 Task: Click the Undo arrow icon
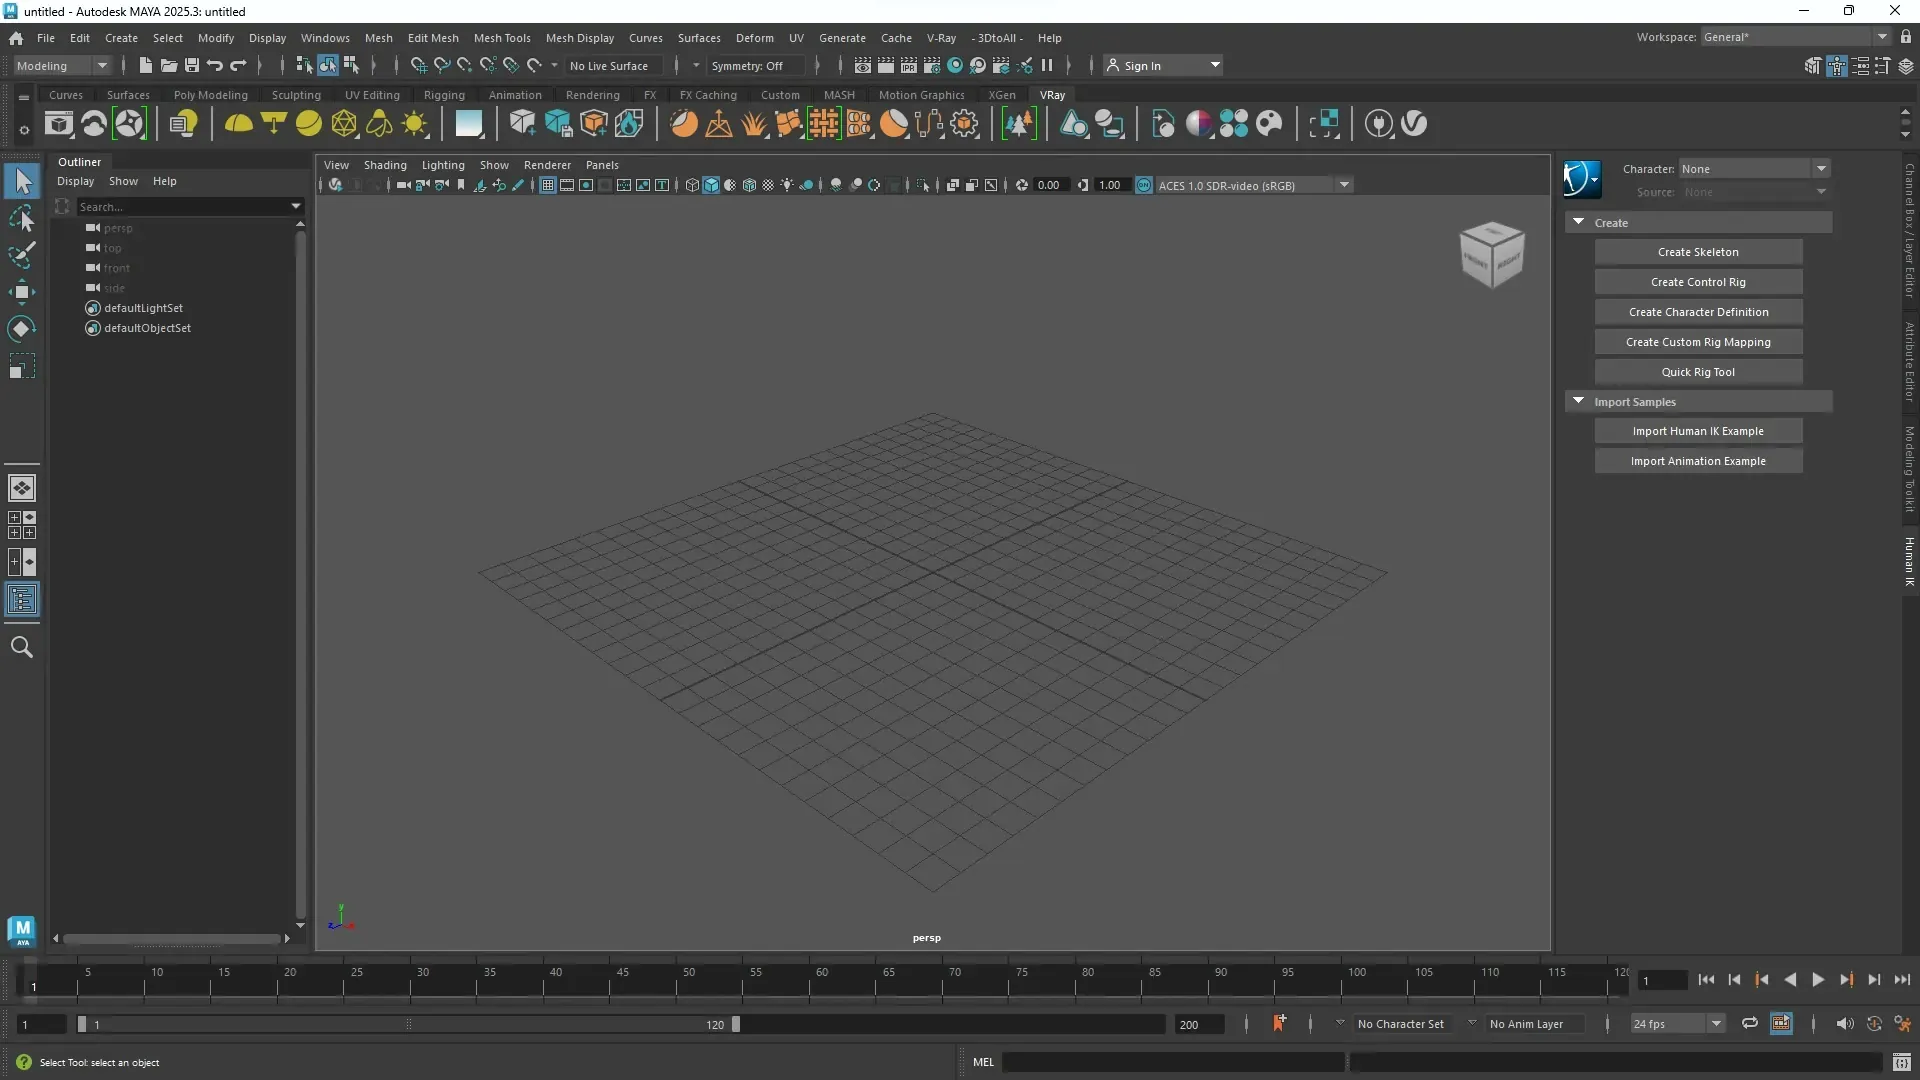(215, 66)
